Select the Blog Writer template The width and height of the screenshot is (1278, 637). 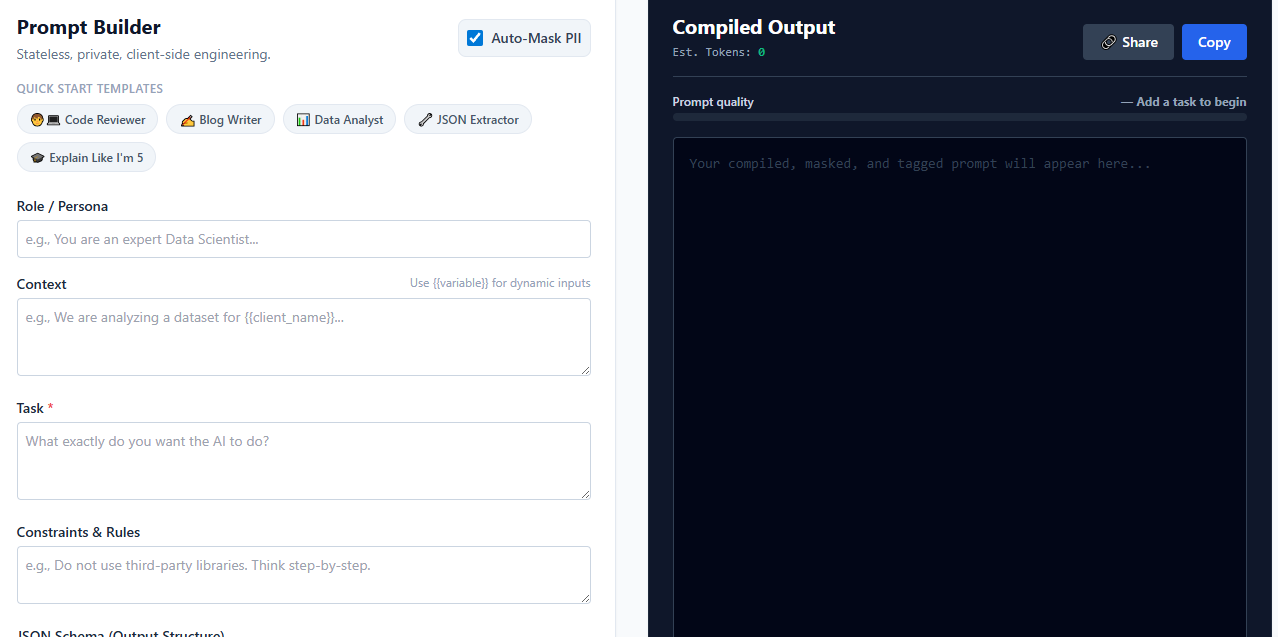tap(220, 120)
